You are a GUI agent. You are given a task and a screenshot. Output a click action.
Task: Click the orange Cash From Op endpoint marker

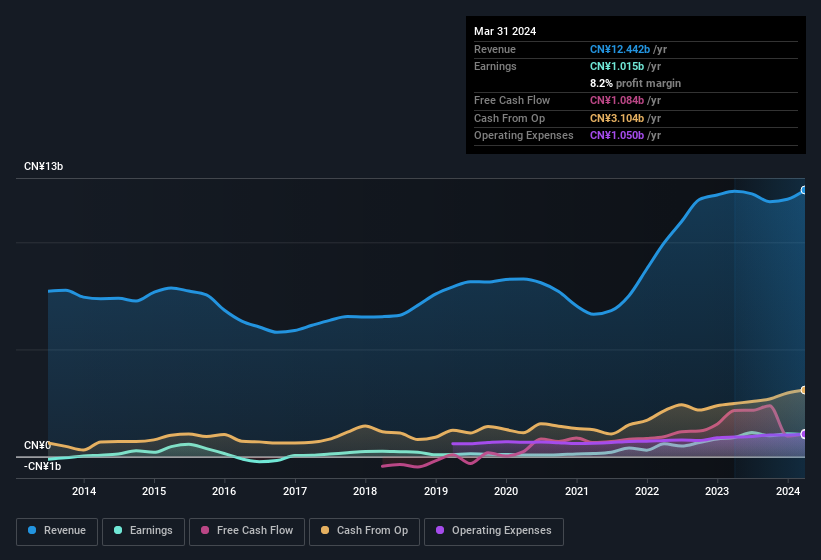[x=804, y=390]
